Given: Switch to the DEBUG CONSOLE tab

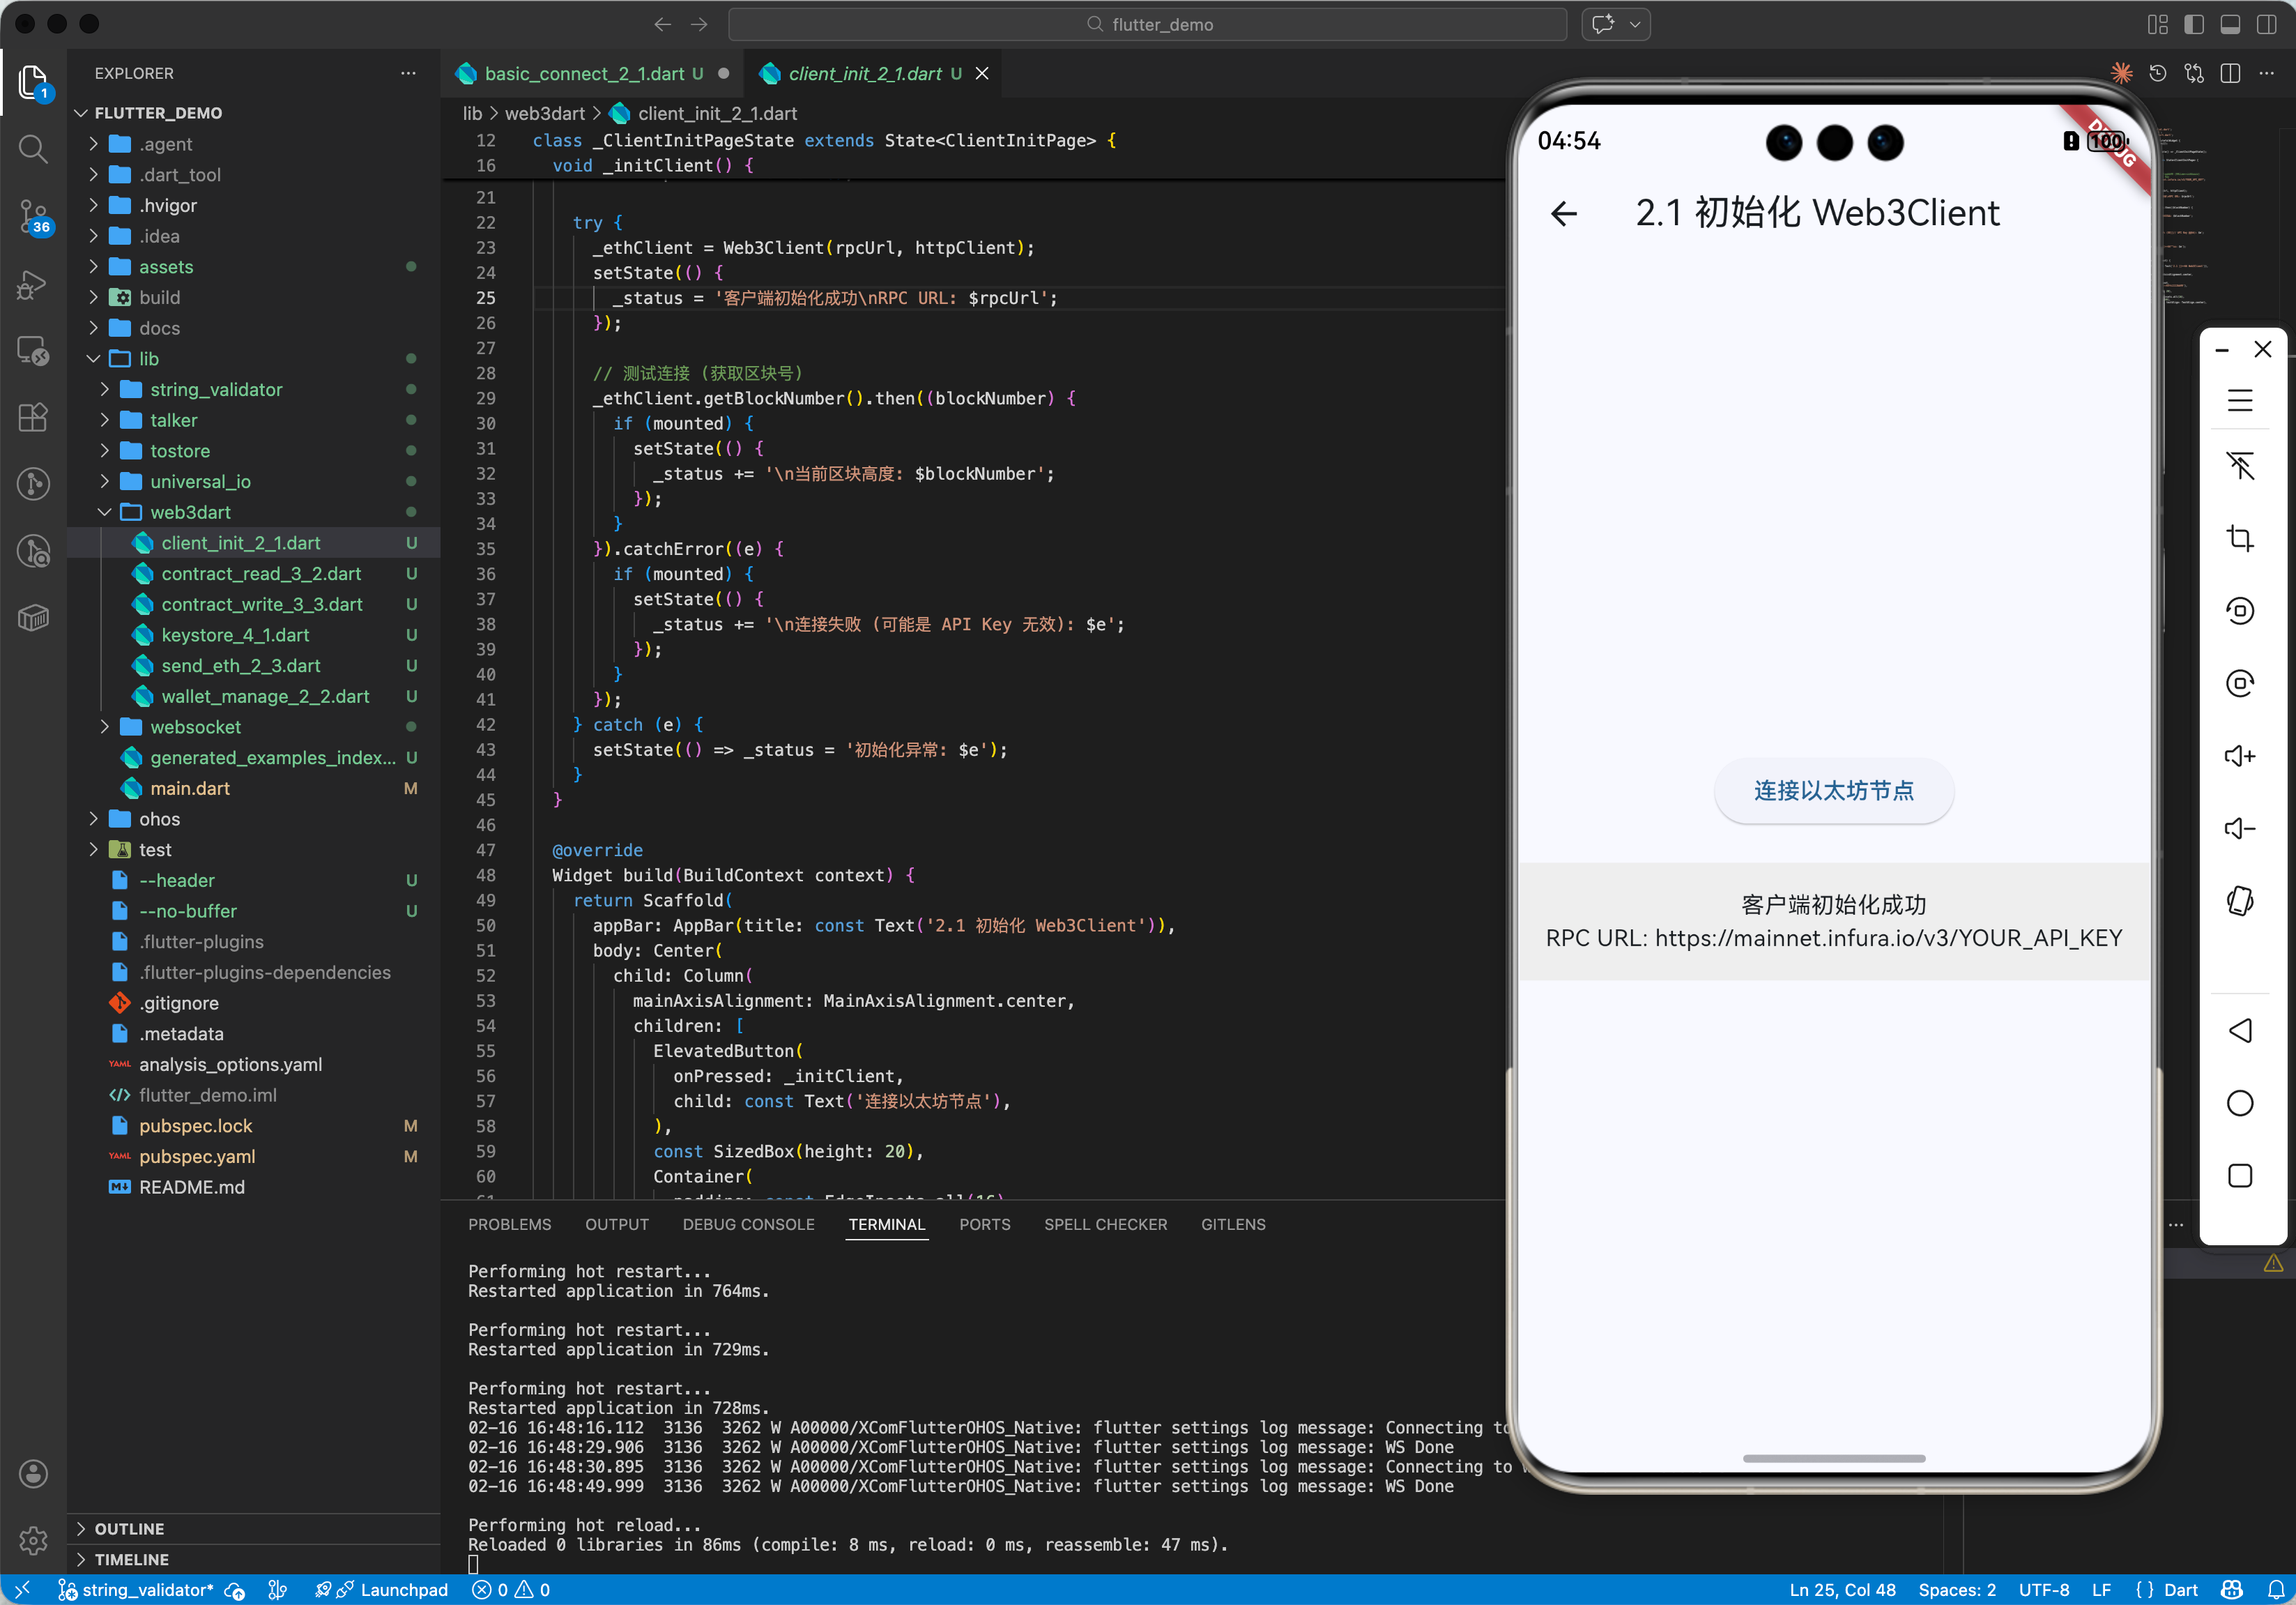Looking at the screenshot, I should pos(748,1224).
